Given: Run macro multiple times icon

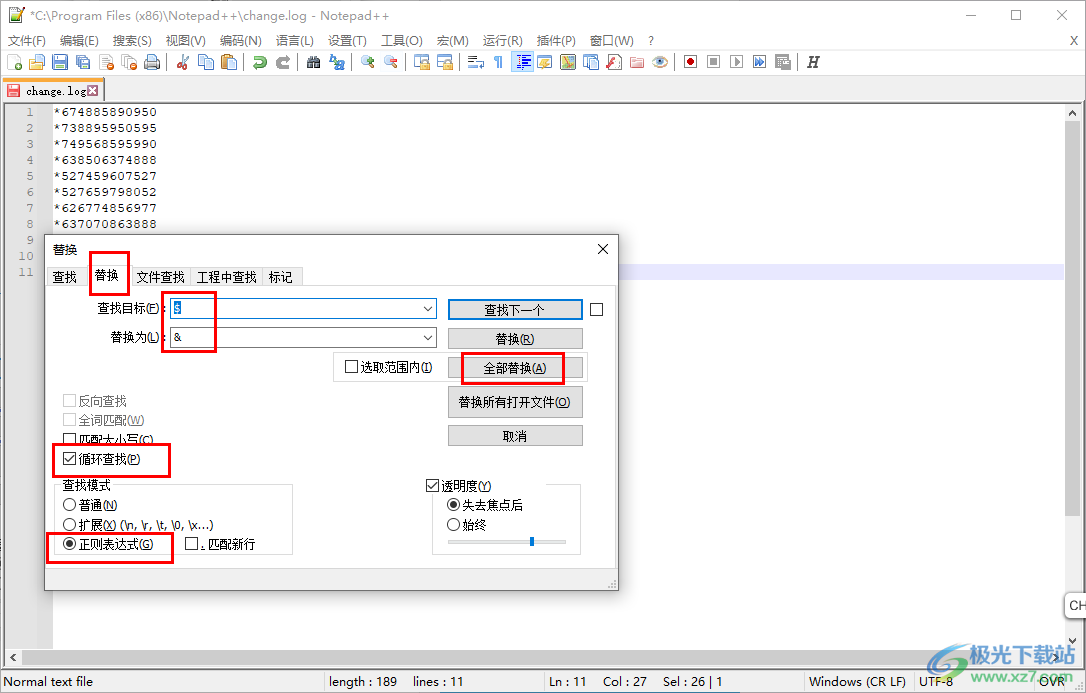Looking at the screenshot, I should click(x=760, y=62).
